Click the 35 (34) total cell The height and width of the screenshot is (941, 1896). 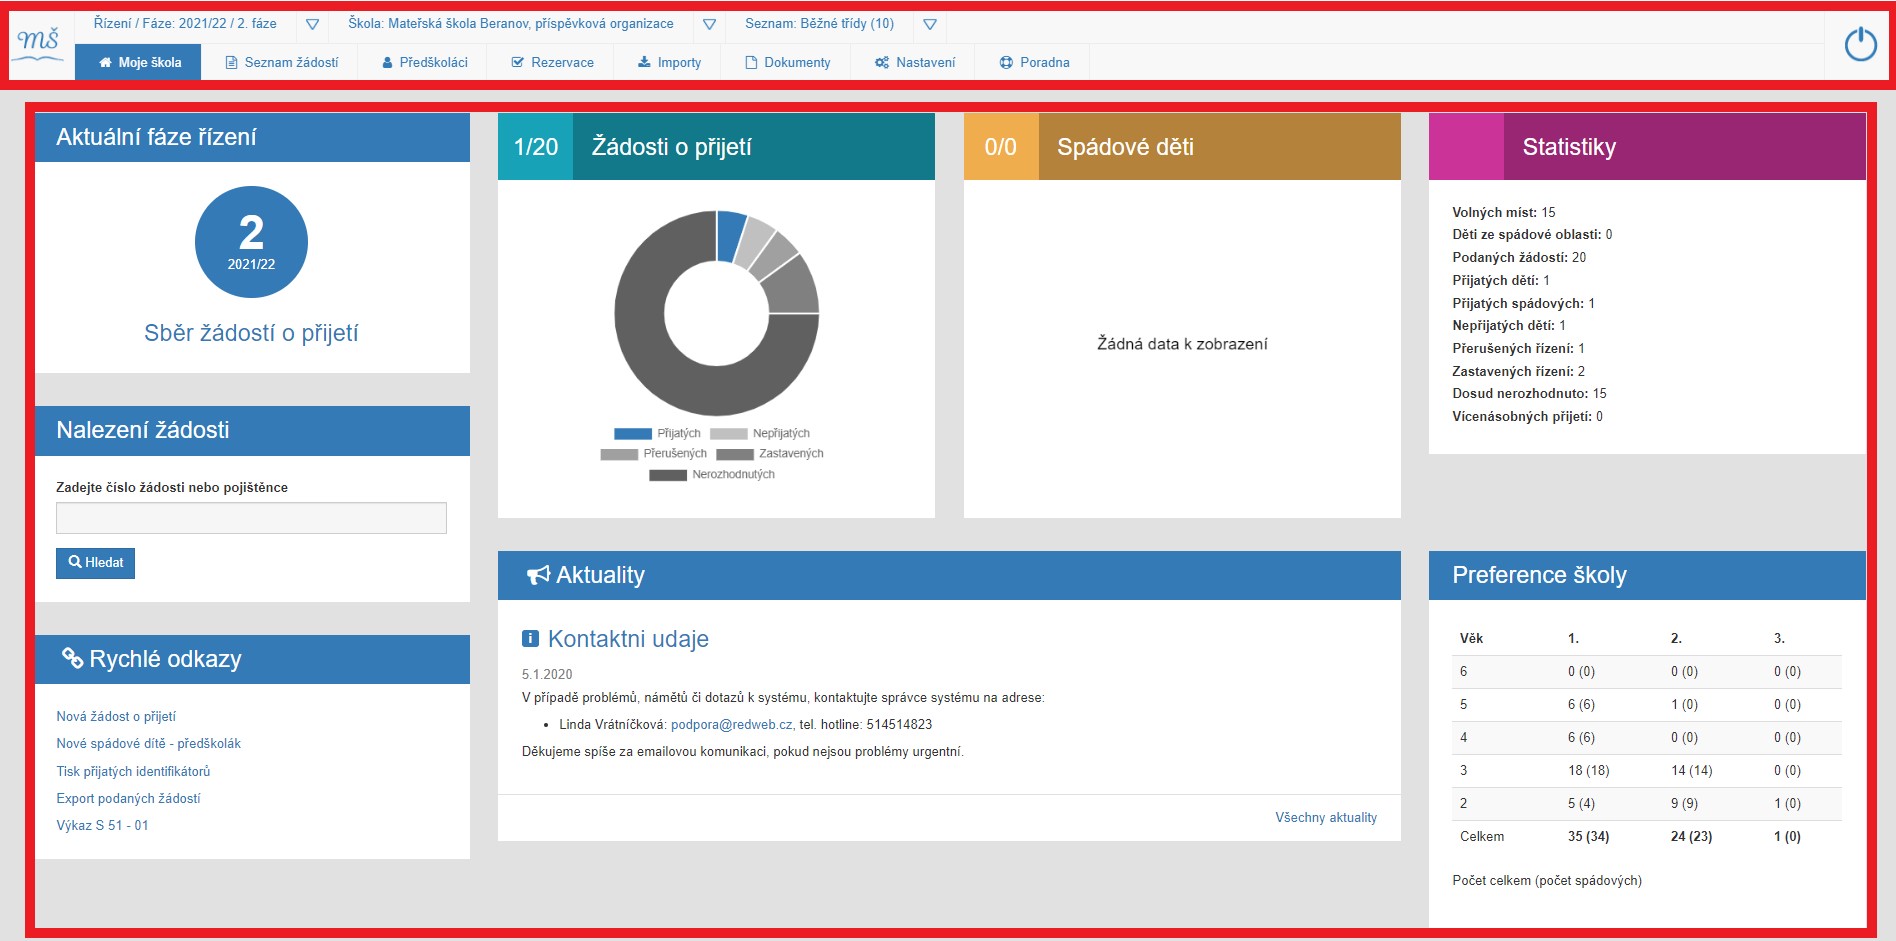pos(1588,836)
